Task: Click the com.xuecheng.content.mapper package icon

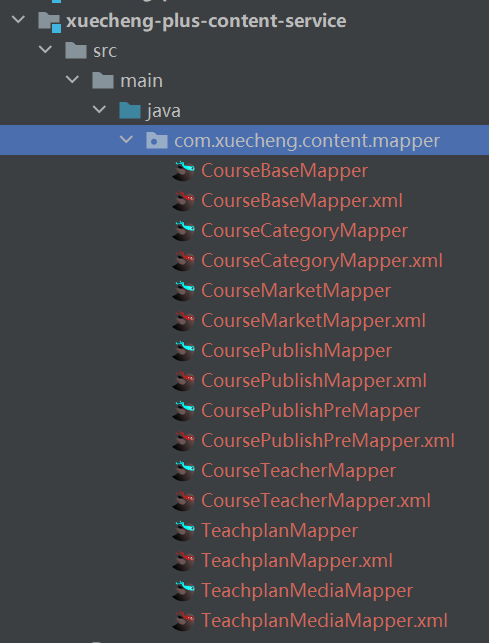Action: (157, 141)
